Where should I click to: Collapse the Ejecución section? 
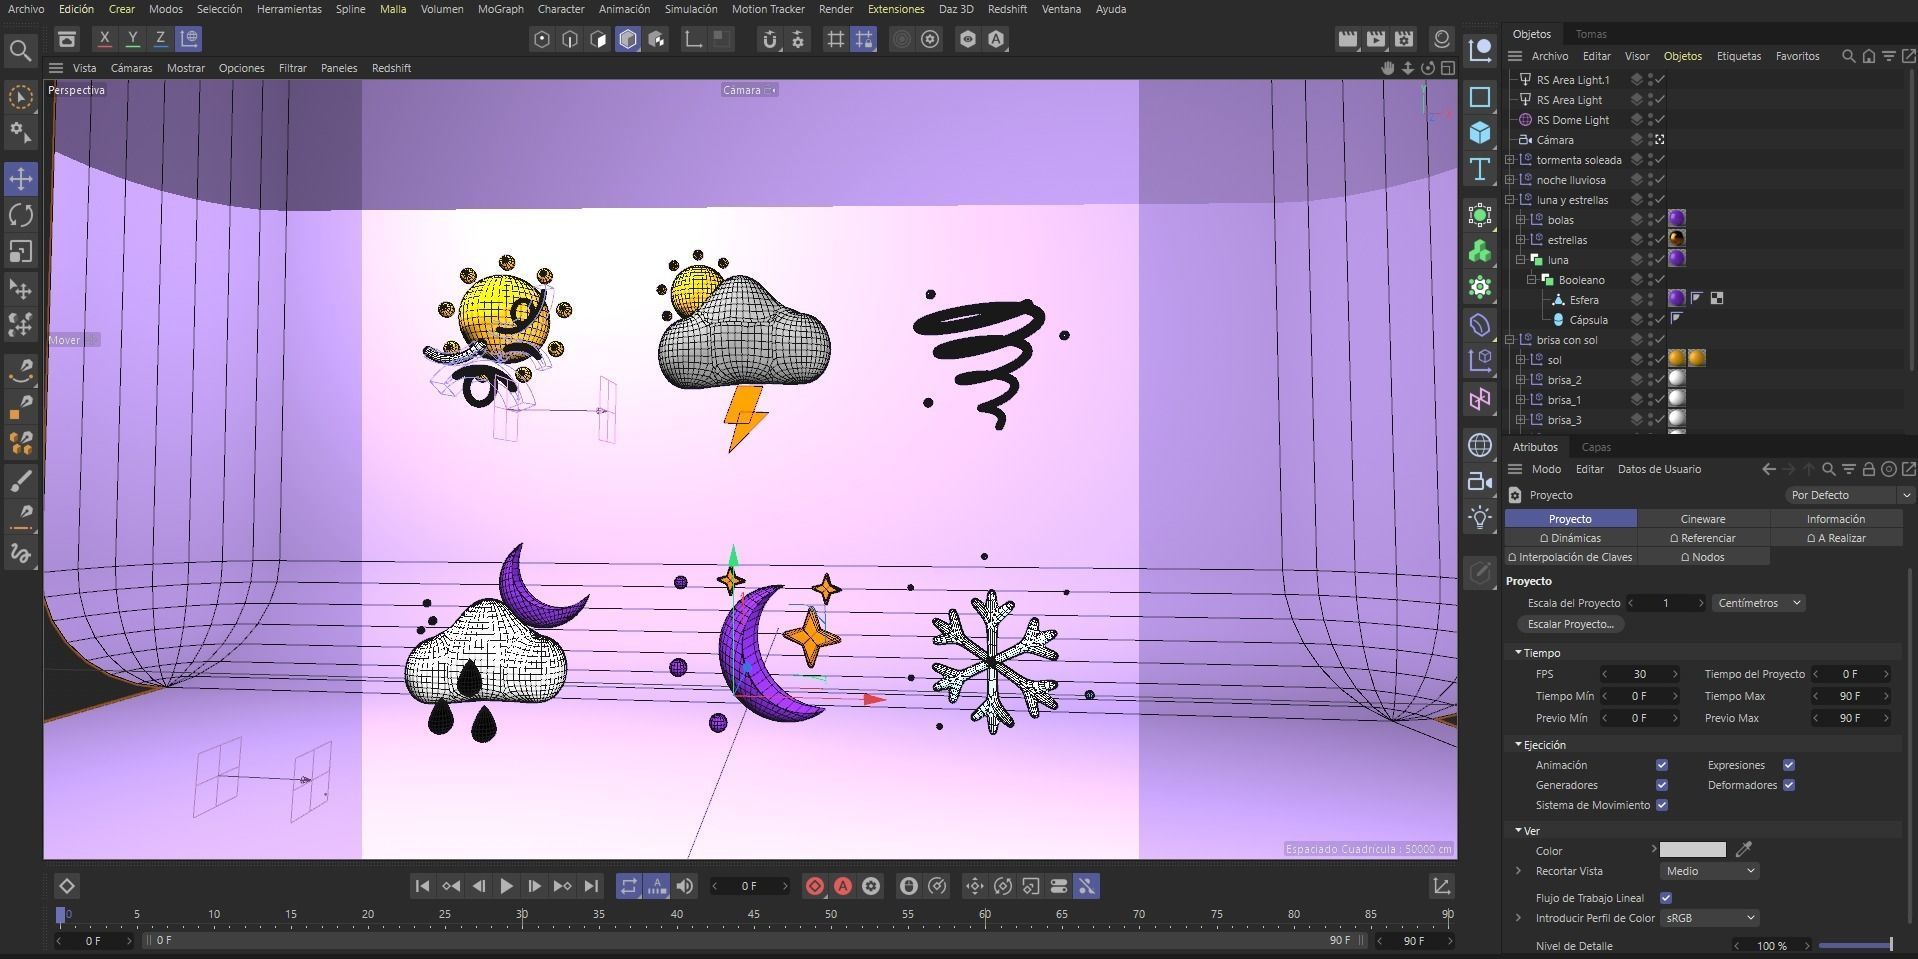[1517, 745]
